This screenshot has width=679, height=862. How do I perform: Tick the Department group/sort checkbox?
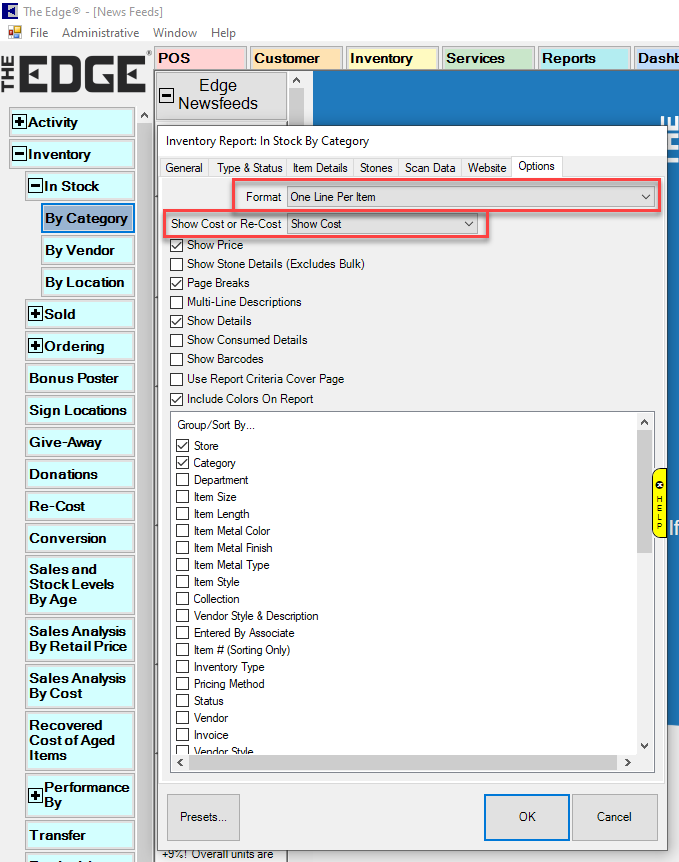click(x=182, y=480)
